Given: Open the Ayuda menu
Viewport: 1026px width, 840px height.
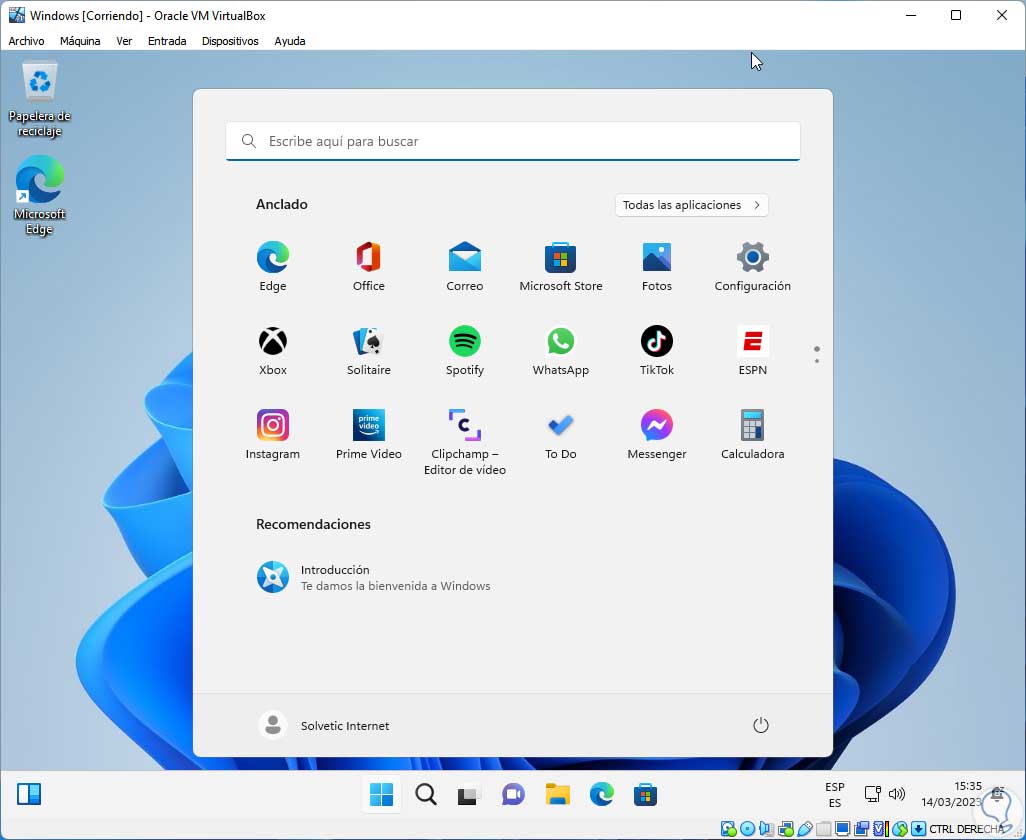Looking at the screenshot, I should (x=290, y=41).
